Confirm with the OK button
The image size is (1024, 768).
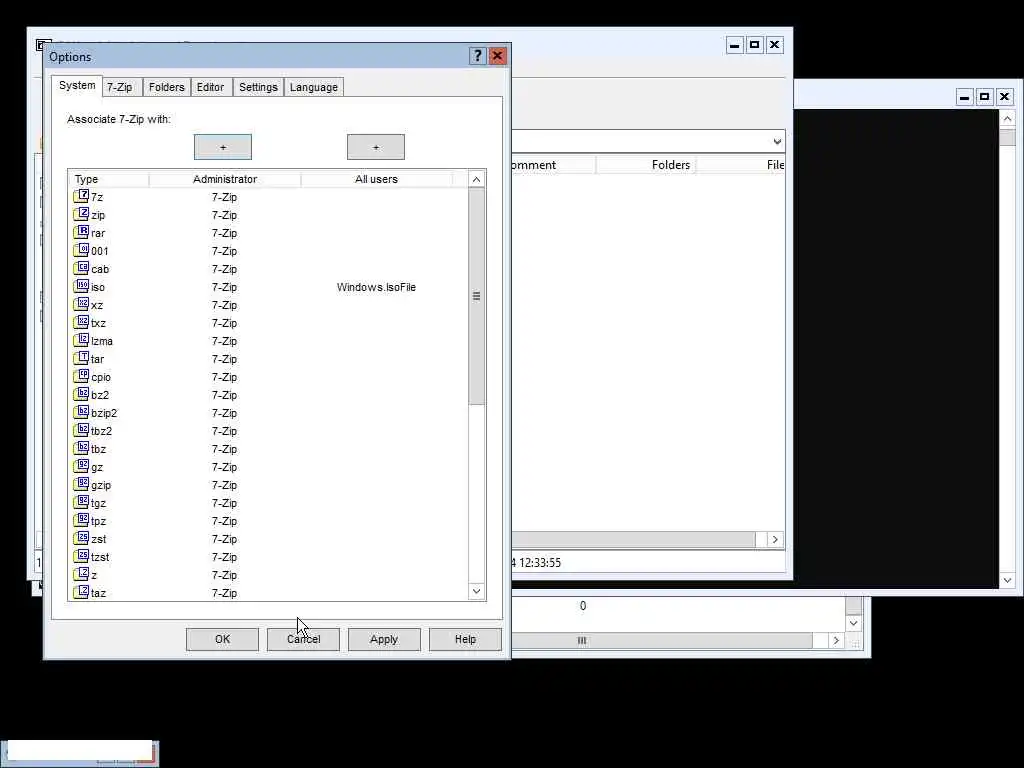coord(222,639)
